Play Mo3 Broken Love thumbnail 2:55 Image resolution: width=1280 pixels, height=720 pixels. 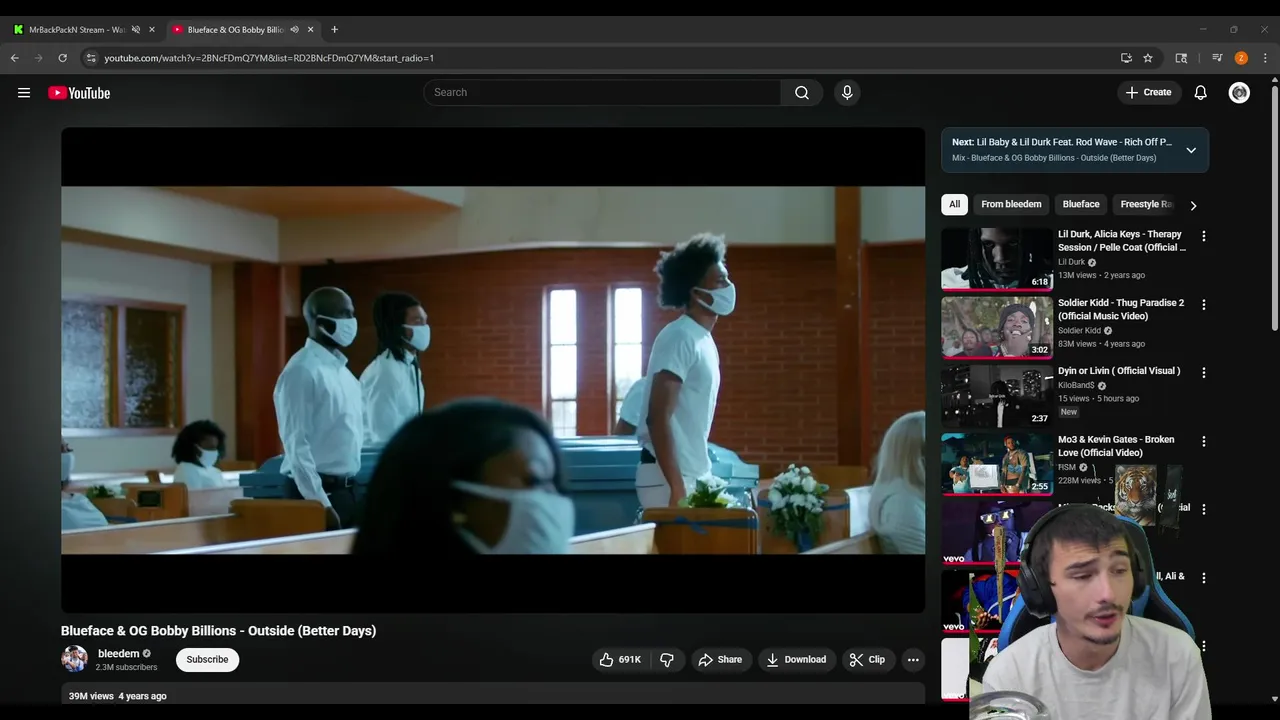point(997,464)
